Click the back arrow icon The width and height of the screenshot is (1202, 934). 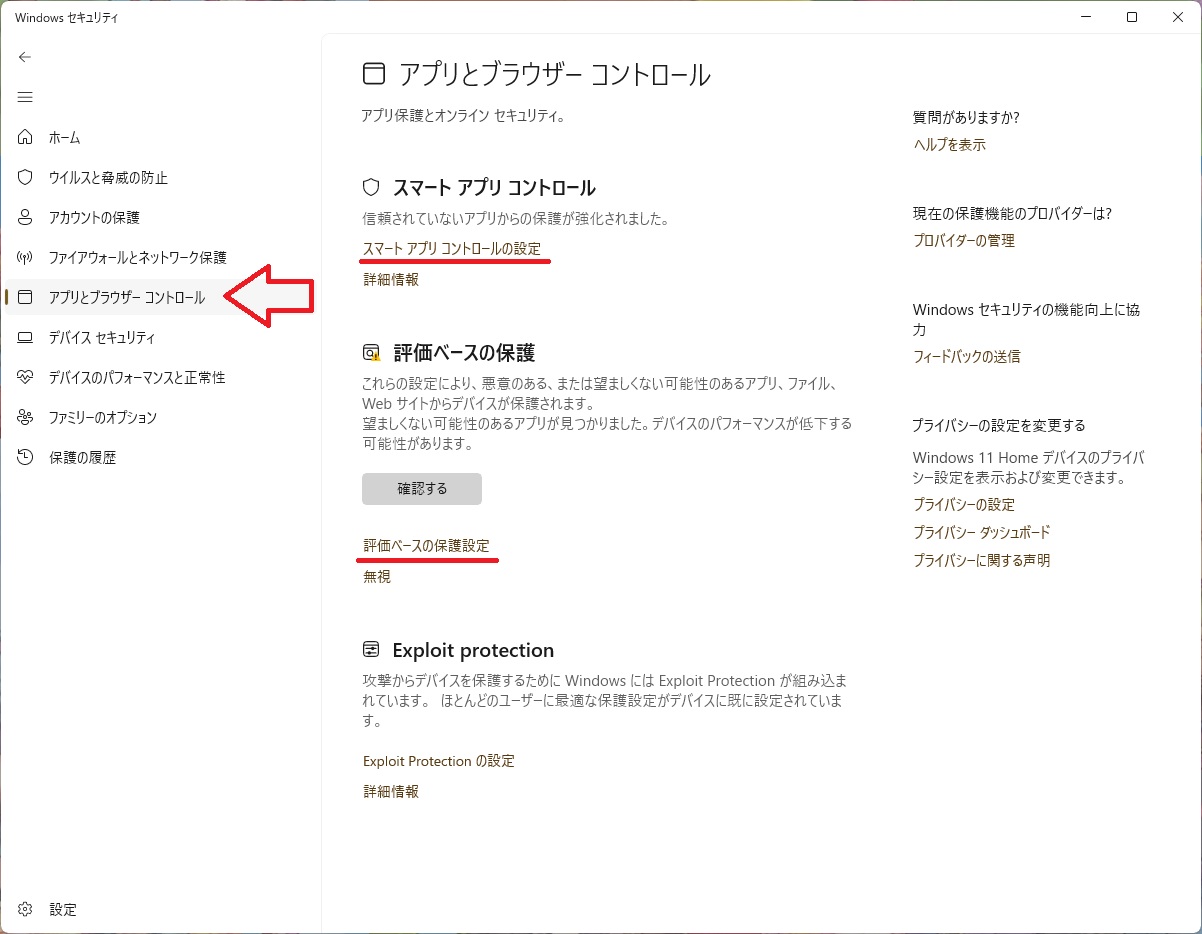[25, 57]
